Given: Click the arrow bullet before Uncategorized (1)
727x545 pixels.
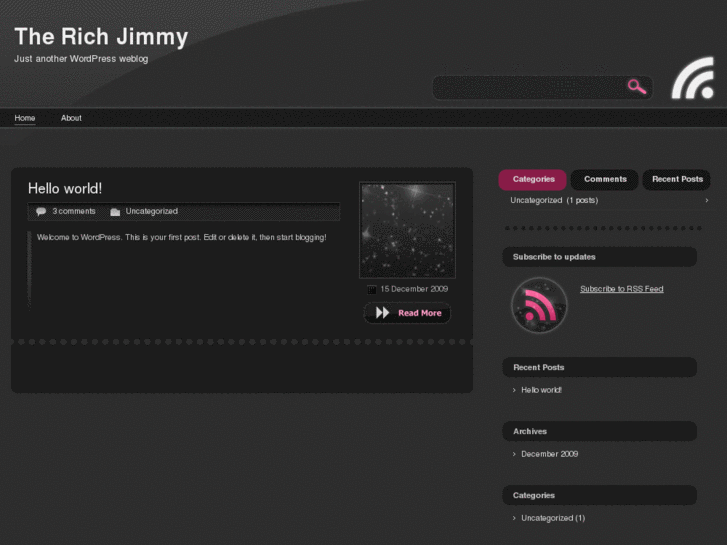Looking at the screenshot, I should (514, 518).
